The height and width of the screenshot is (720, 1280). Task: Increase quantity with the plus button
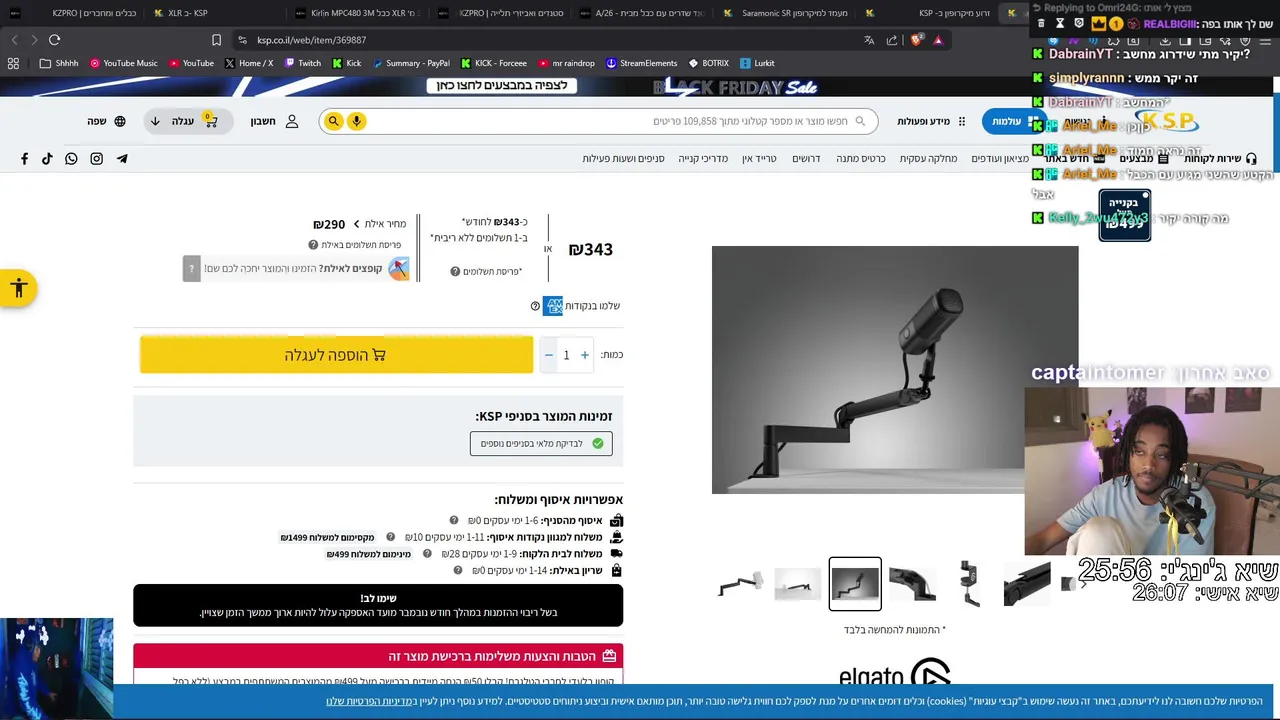point(585,355)
